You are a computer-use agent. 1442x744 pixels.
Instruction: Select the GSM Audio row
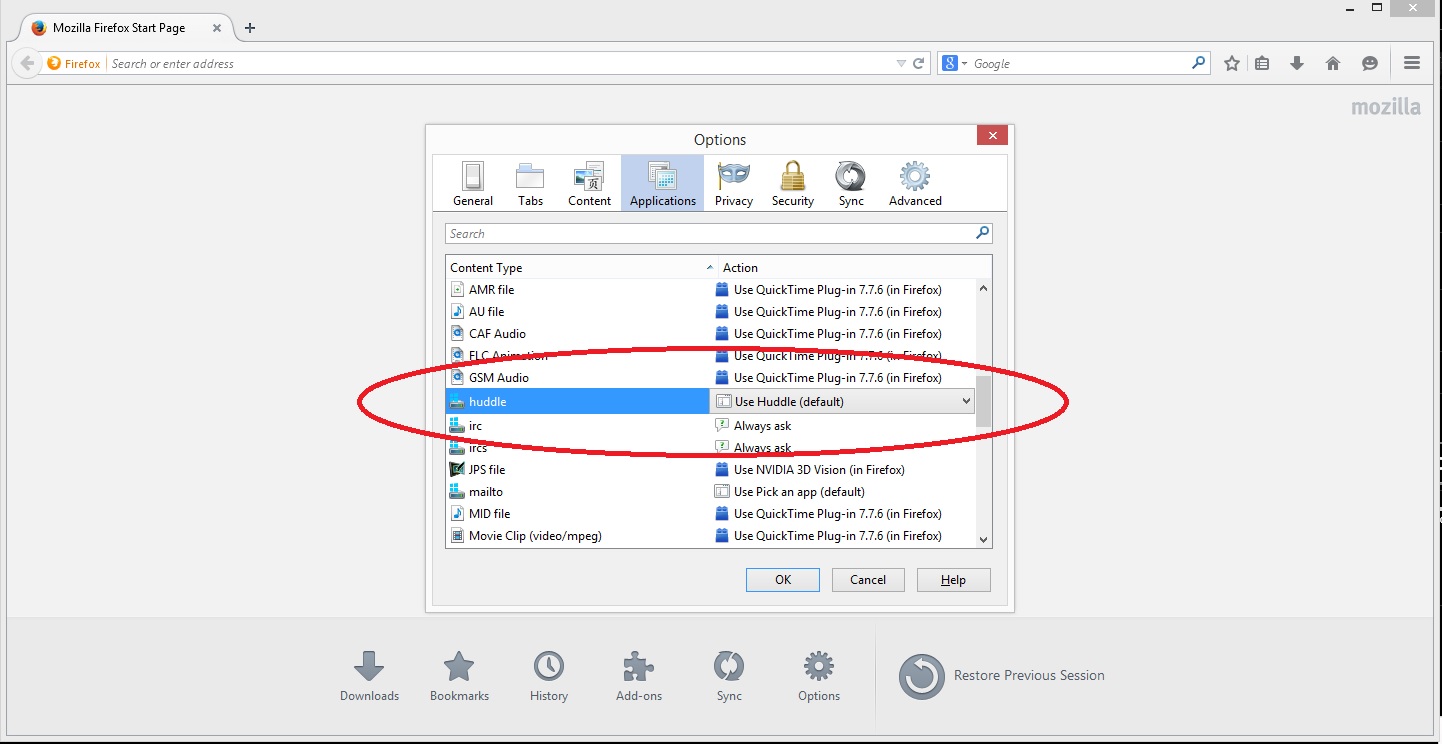710,377
